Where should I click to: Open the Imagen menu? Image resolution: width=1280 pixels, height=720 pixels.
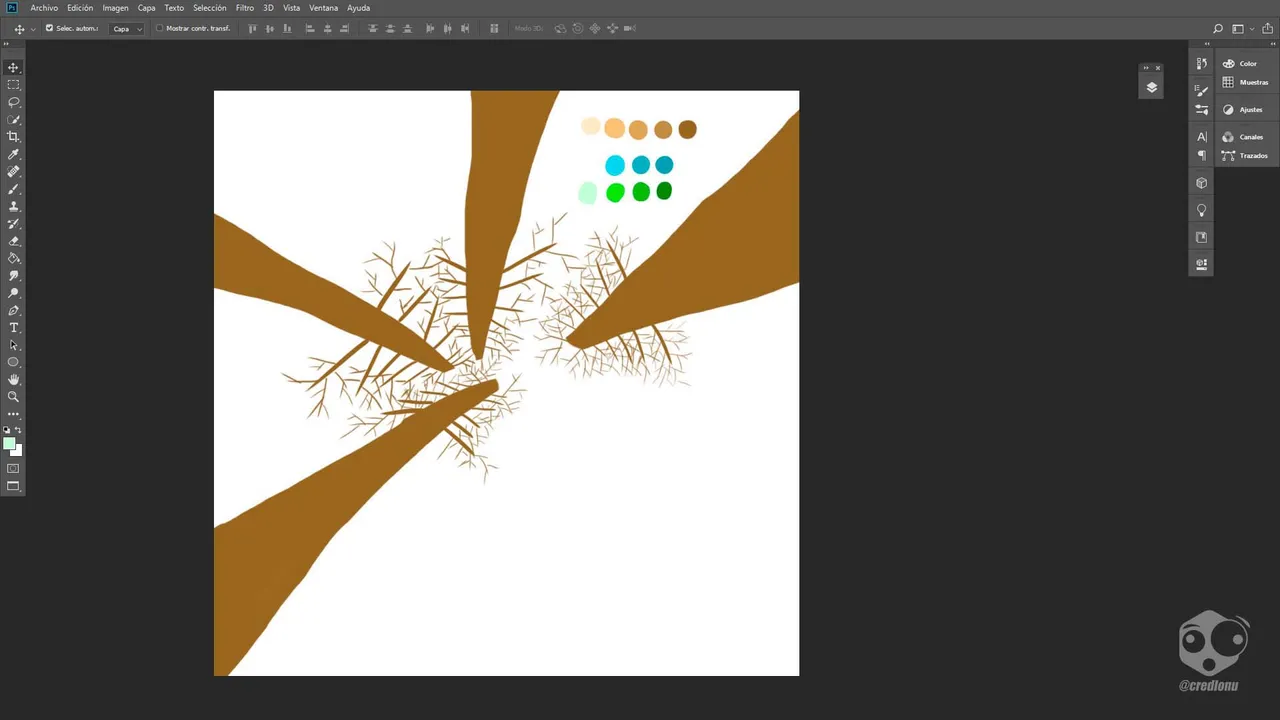click(x=115, y=8)
